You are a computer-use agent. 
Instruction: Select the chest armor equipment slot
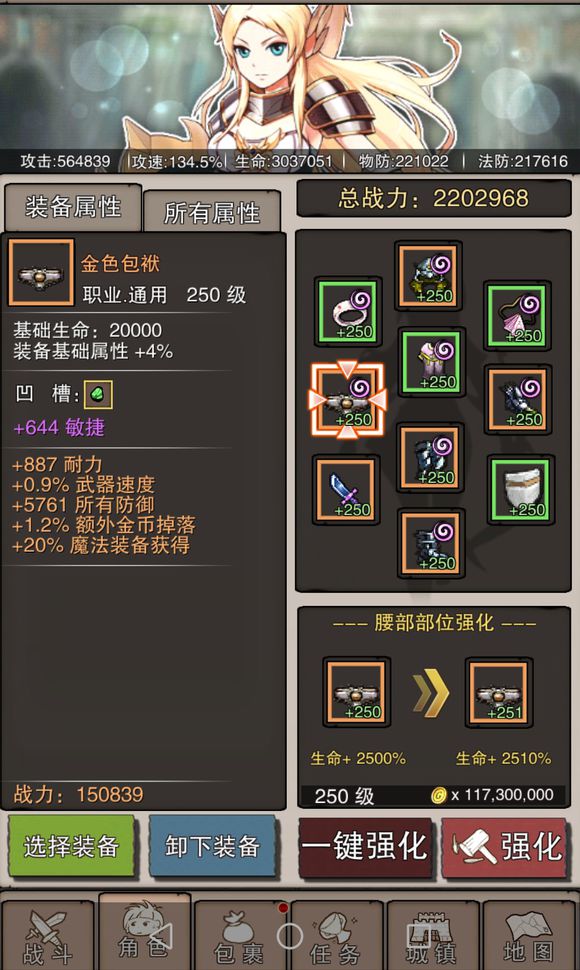[x=431, y=361]
